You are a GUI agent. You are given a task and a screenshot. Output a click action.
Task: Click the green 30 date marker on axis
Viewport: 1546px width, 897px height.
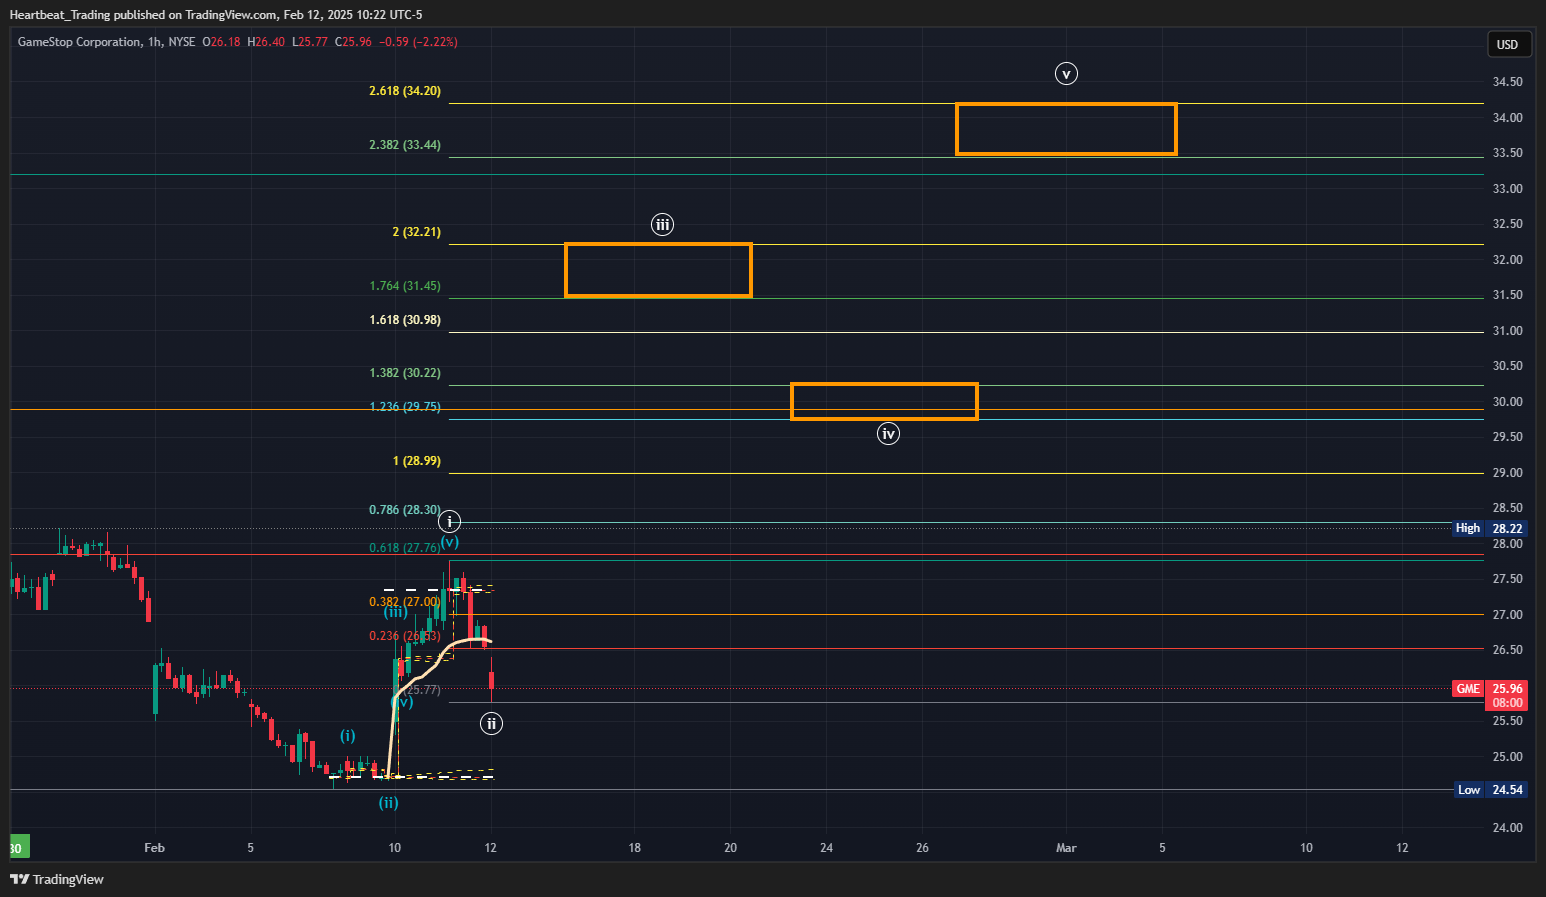pos(19,847)
